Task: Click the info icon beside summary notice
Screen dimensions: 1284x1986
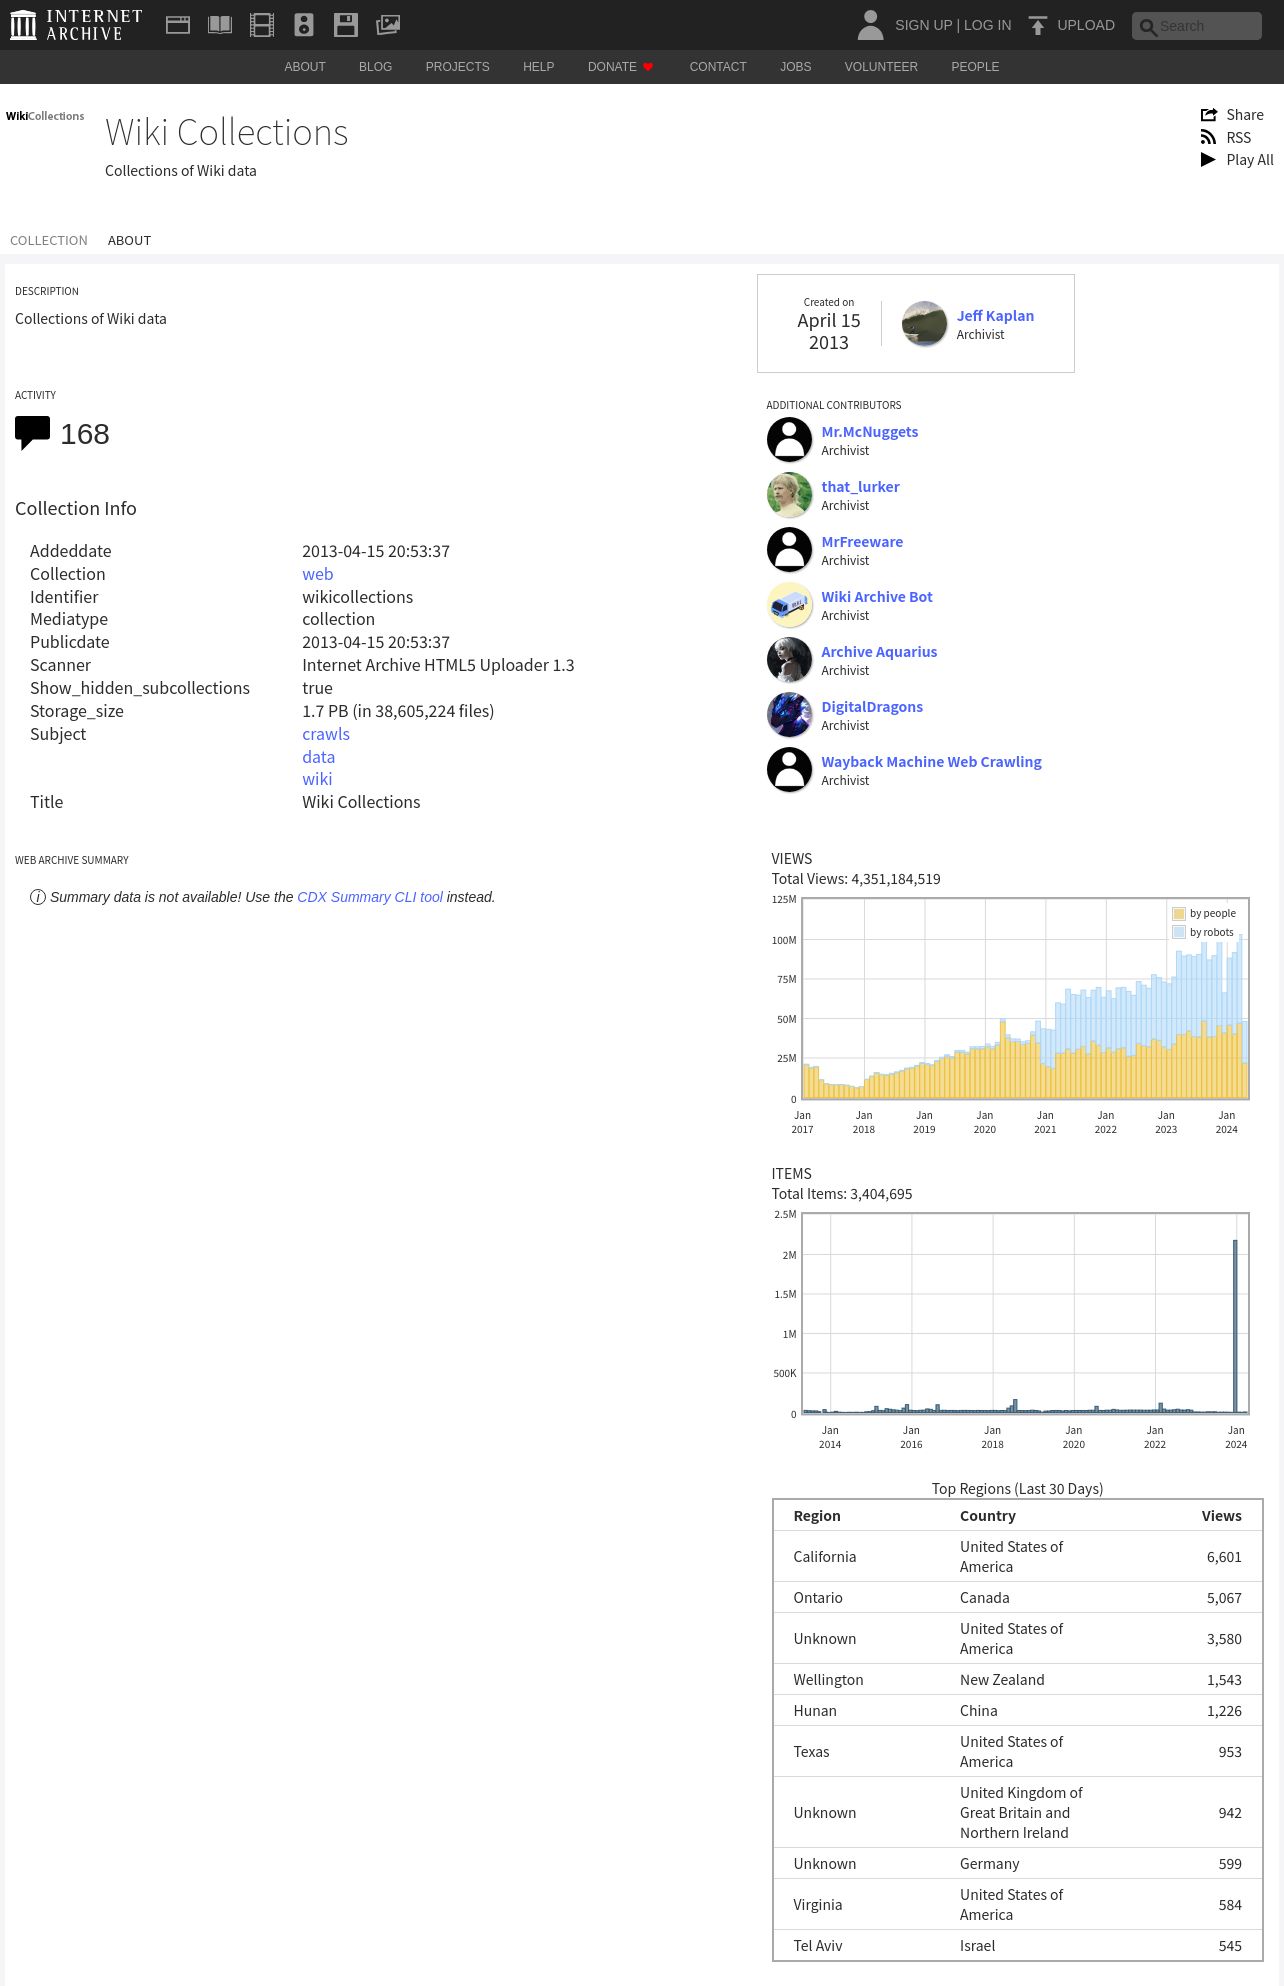Action: [x=38, y=897]
